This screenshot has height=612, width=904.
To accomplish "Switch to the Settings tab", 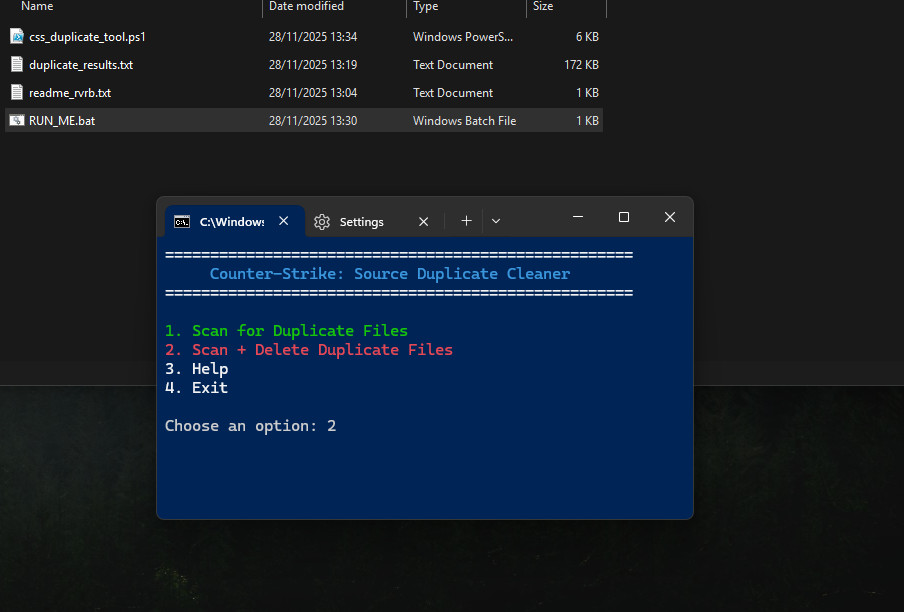I will [361, 221].
